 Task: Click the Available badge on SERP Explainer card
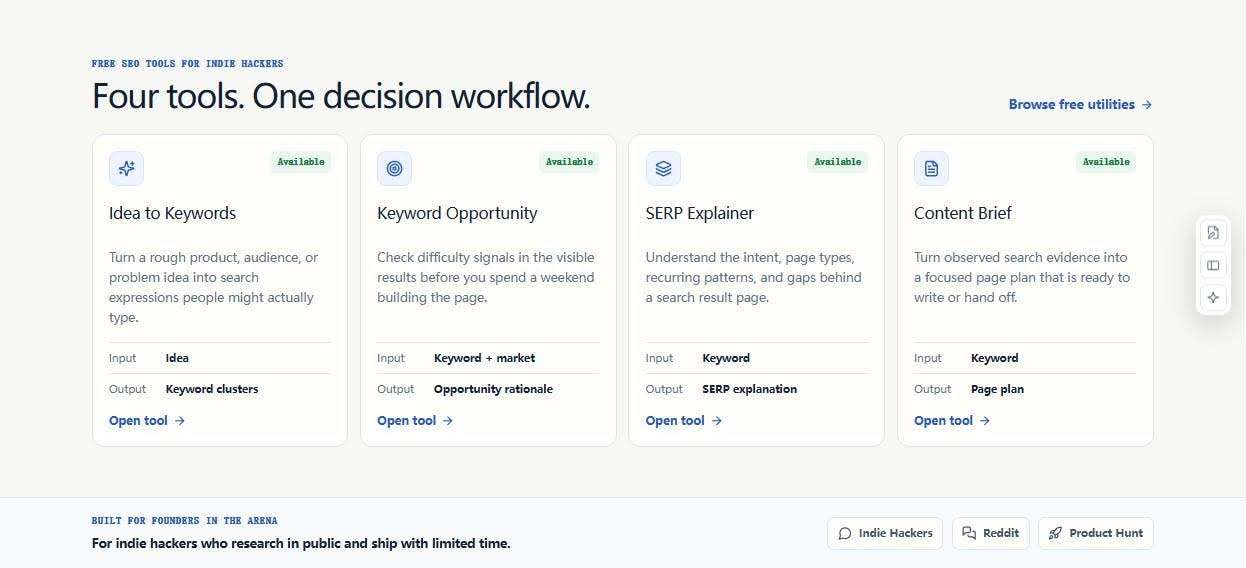click(838, 162)
